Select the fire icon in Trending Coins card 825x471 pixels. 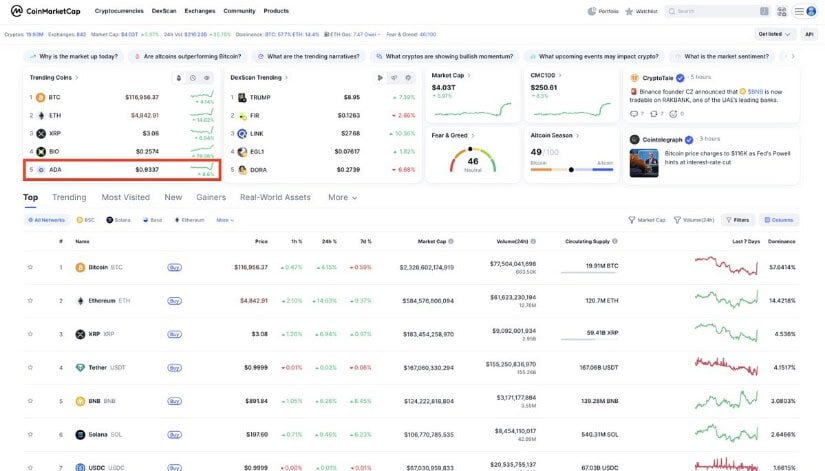179,78
